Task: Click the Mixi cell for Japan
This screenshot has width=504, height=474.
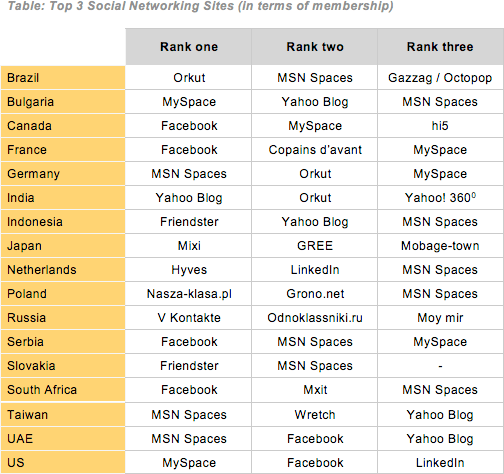Action: point(189,246)
